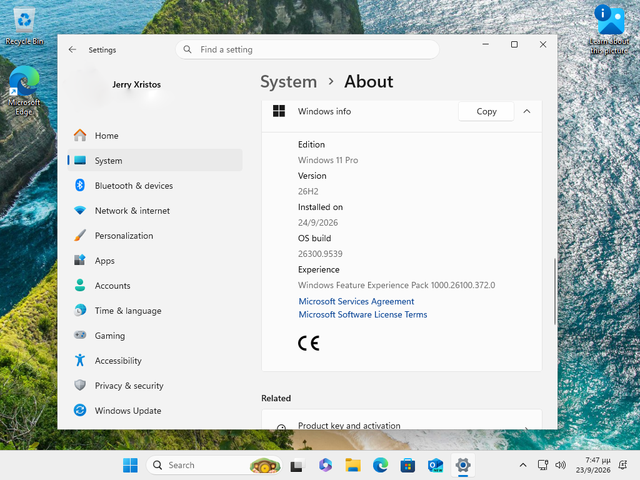Collapse the Windows info section
The height and width of the screenshot is (480, 640).
(x=527, y=111)
